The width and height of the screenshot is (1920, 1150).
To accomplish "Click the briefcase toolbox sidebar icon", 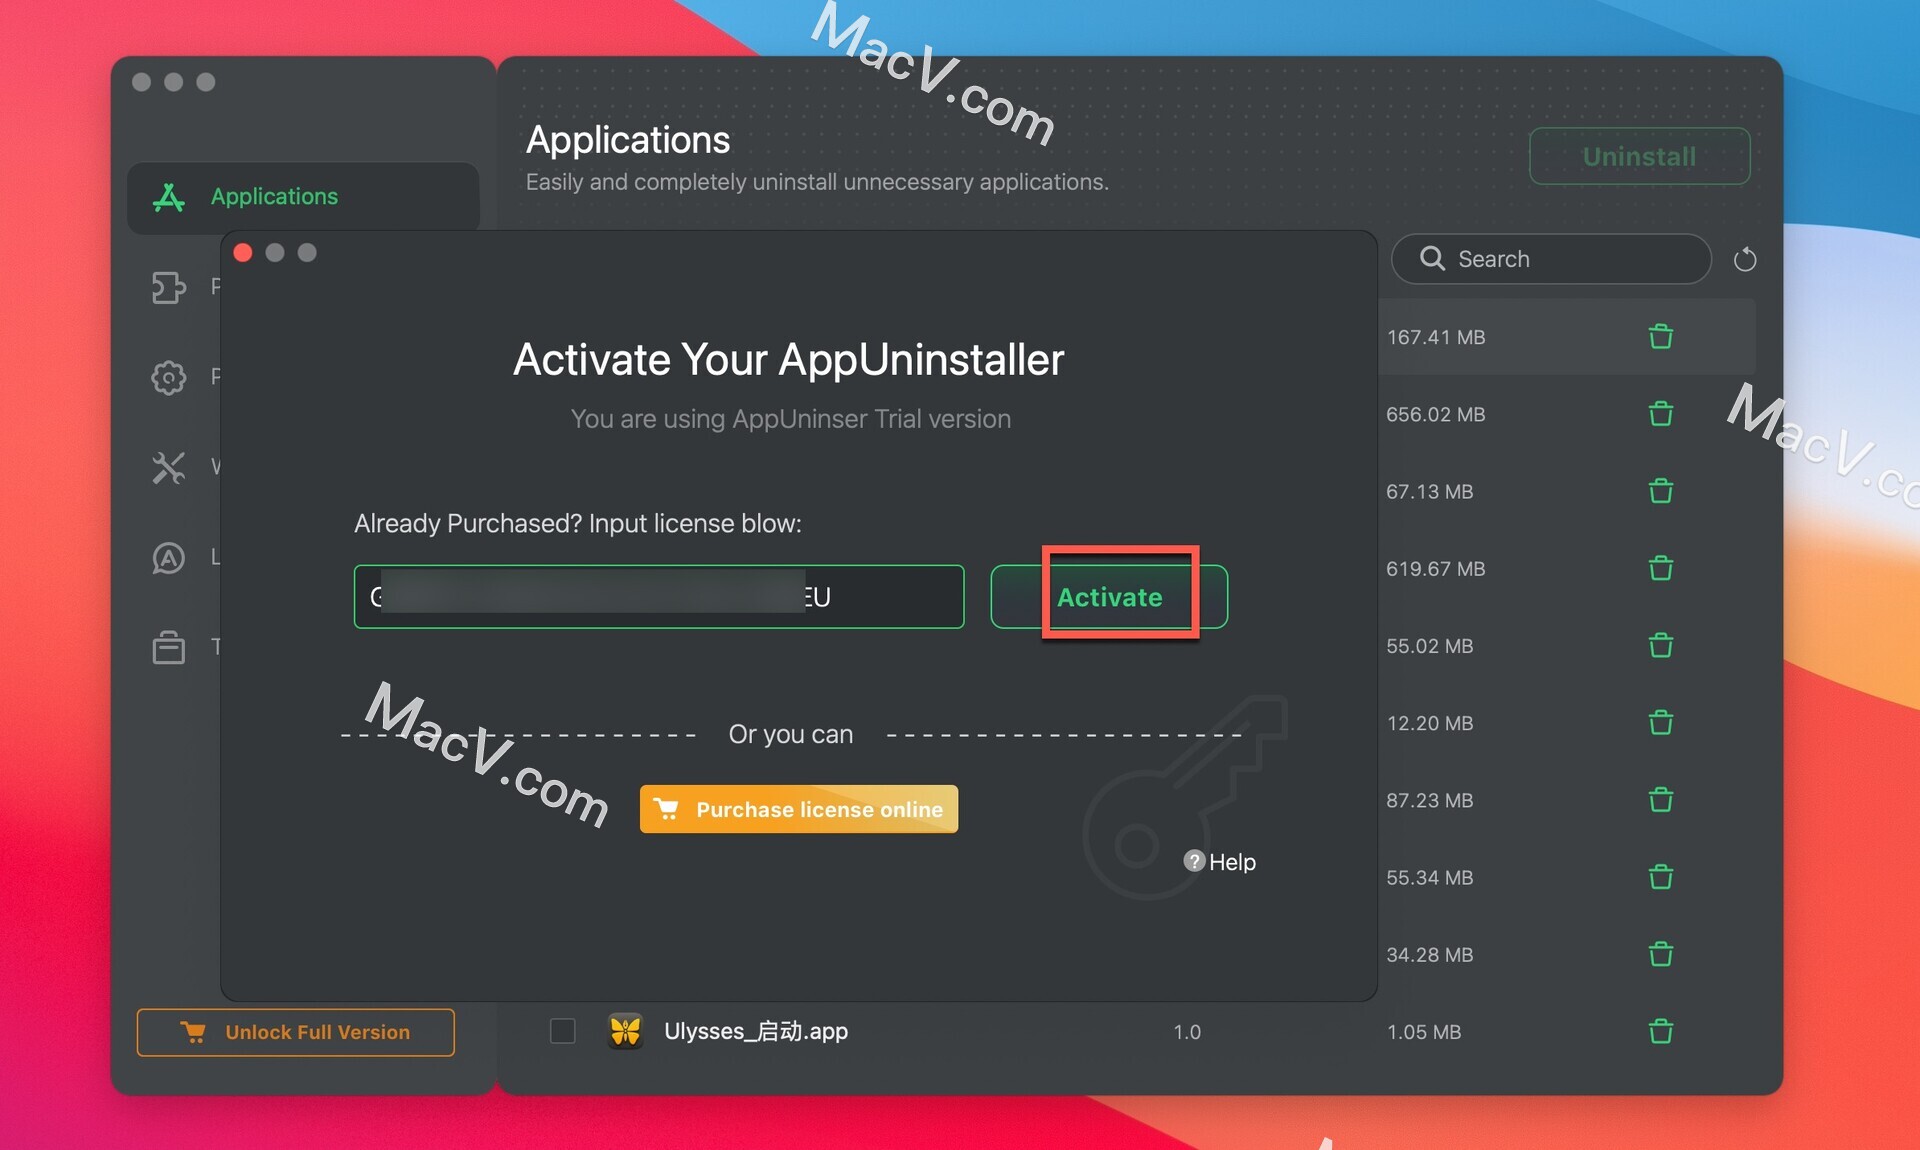I will click(168, 647).
